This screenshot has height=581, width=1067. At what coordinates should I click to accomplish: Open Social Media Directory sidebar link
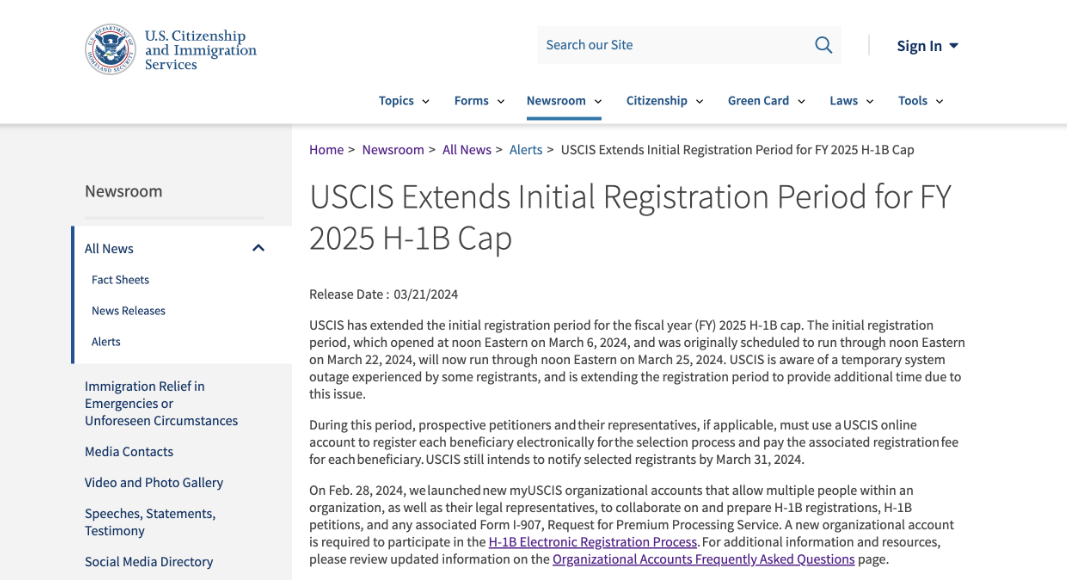pyautogui.click(x=149, y=562)
